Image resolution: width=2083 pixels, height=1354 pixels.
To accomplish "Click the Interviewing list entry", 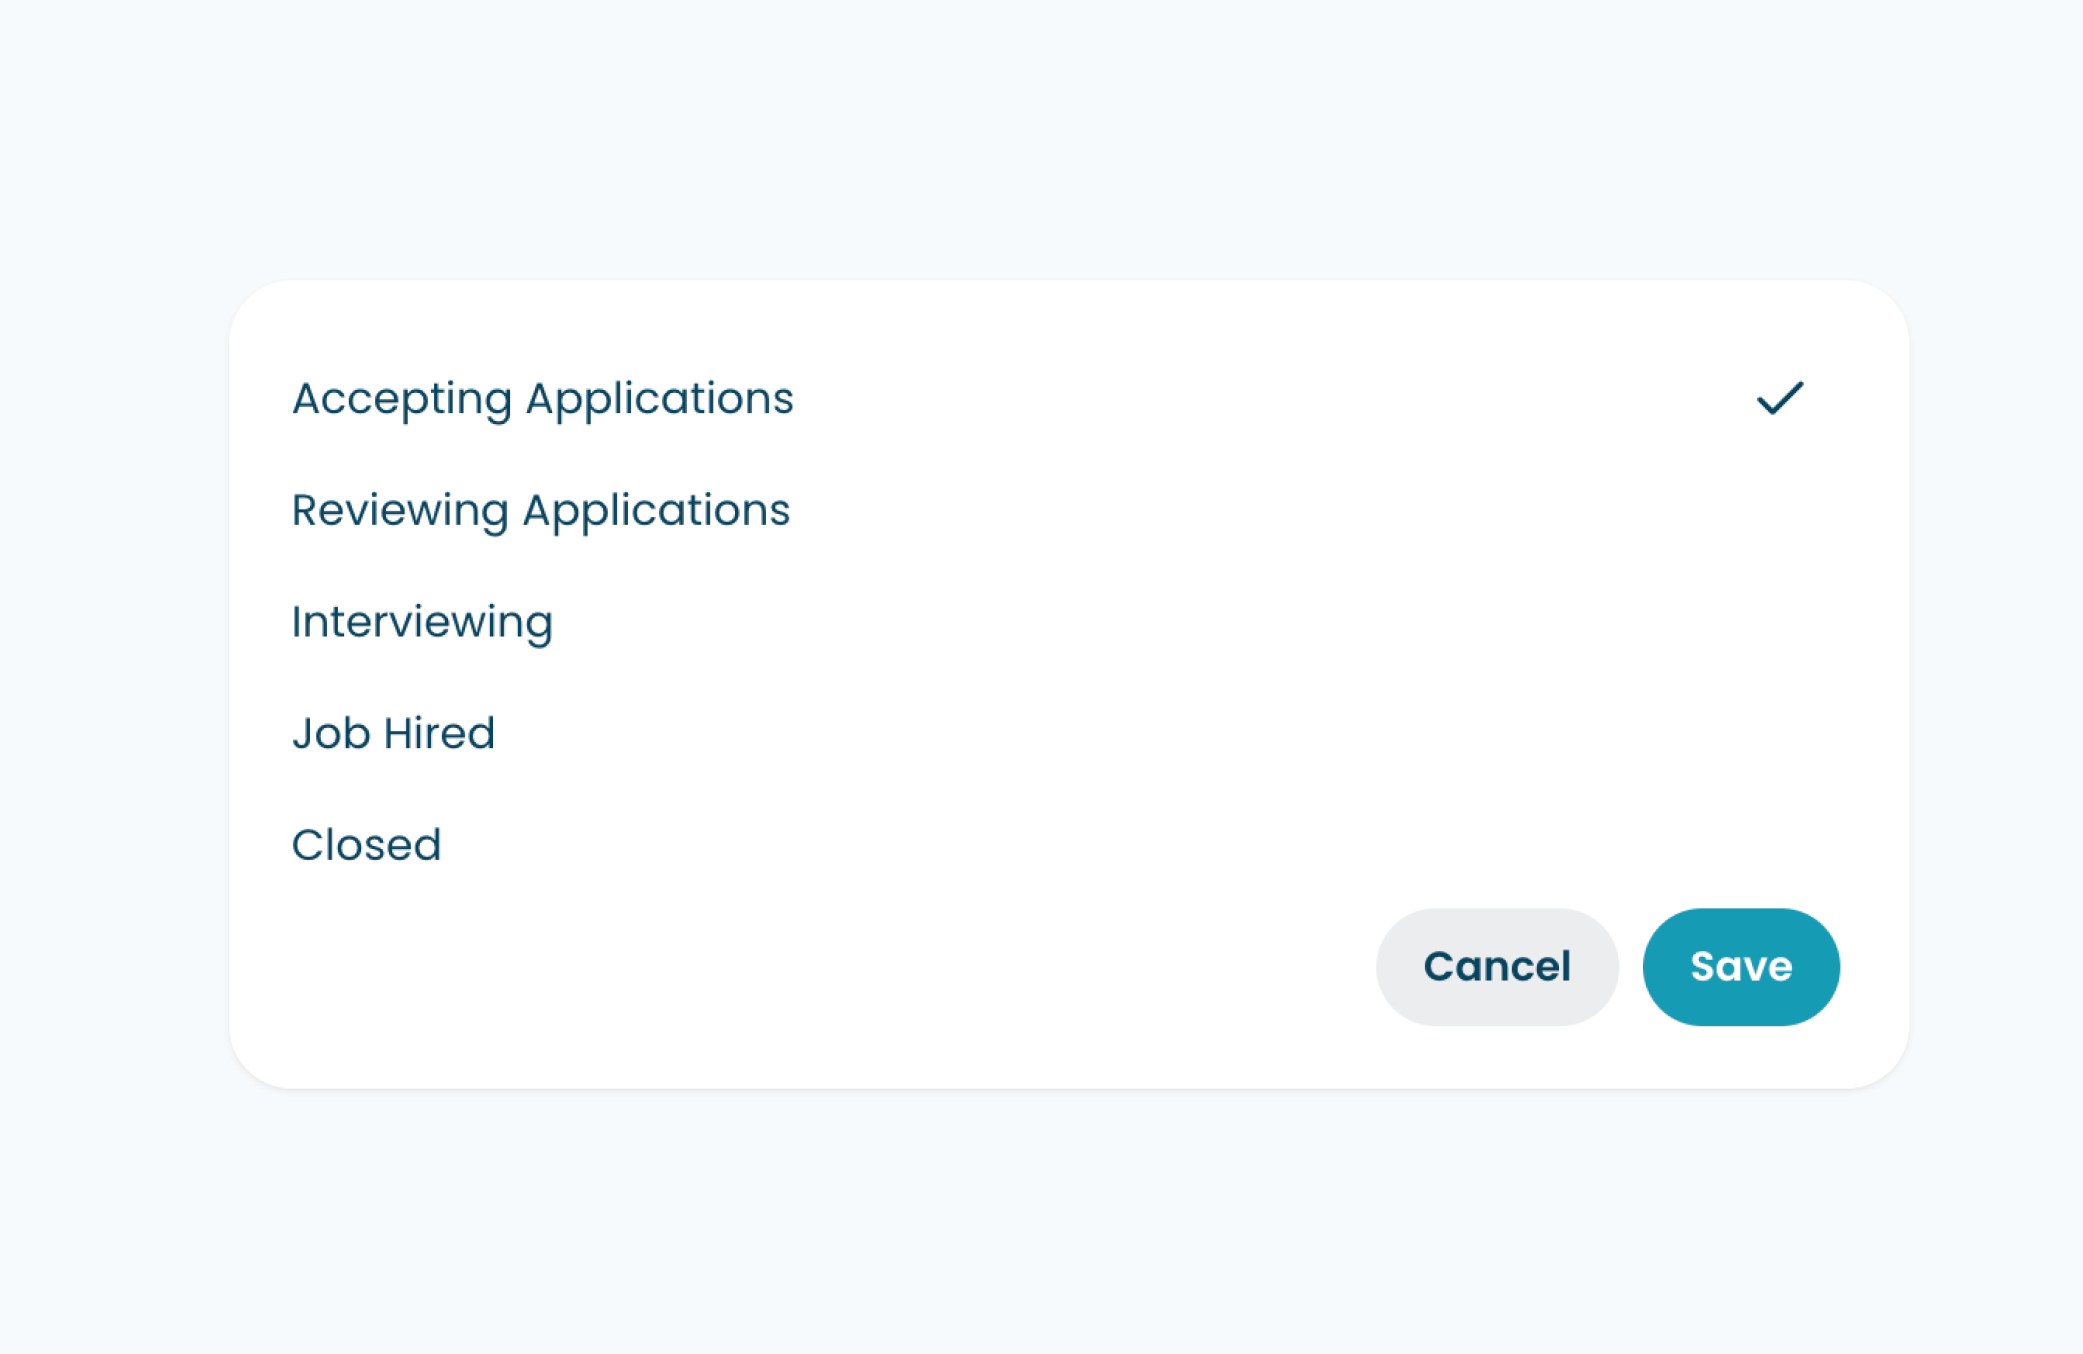I will (x=1068, y=622).
